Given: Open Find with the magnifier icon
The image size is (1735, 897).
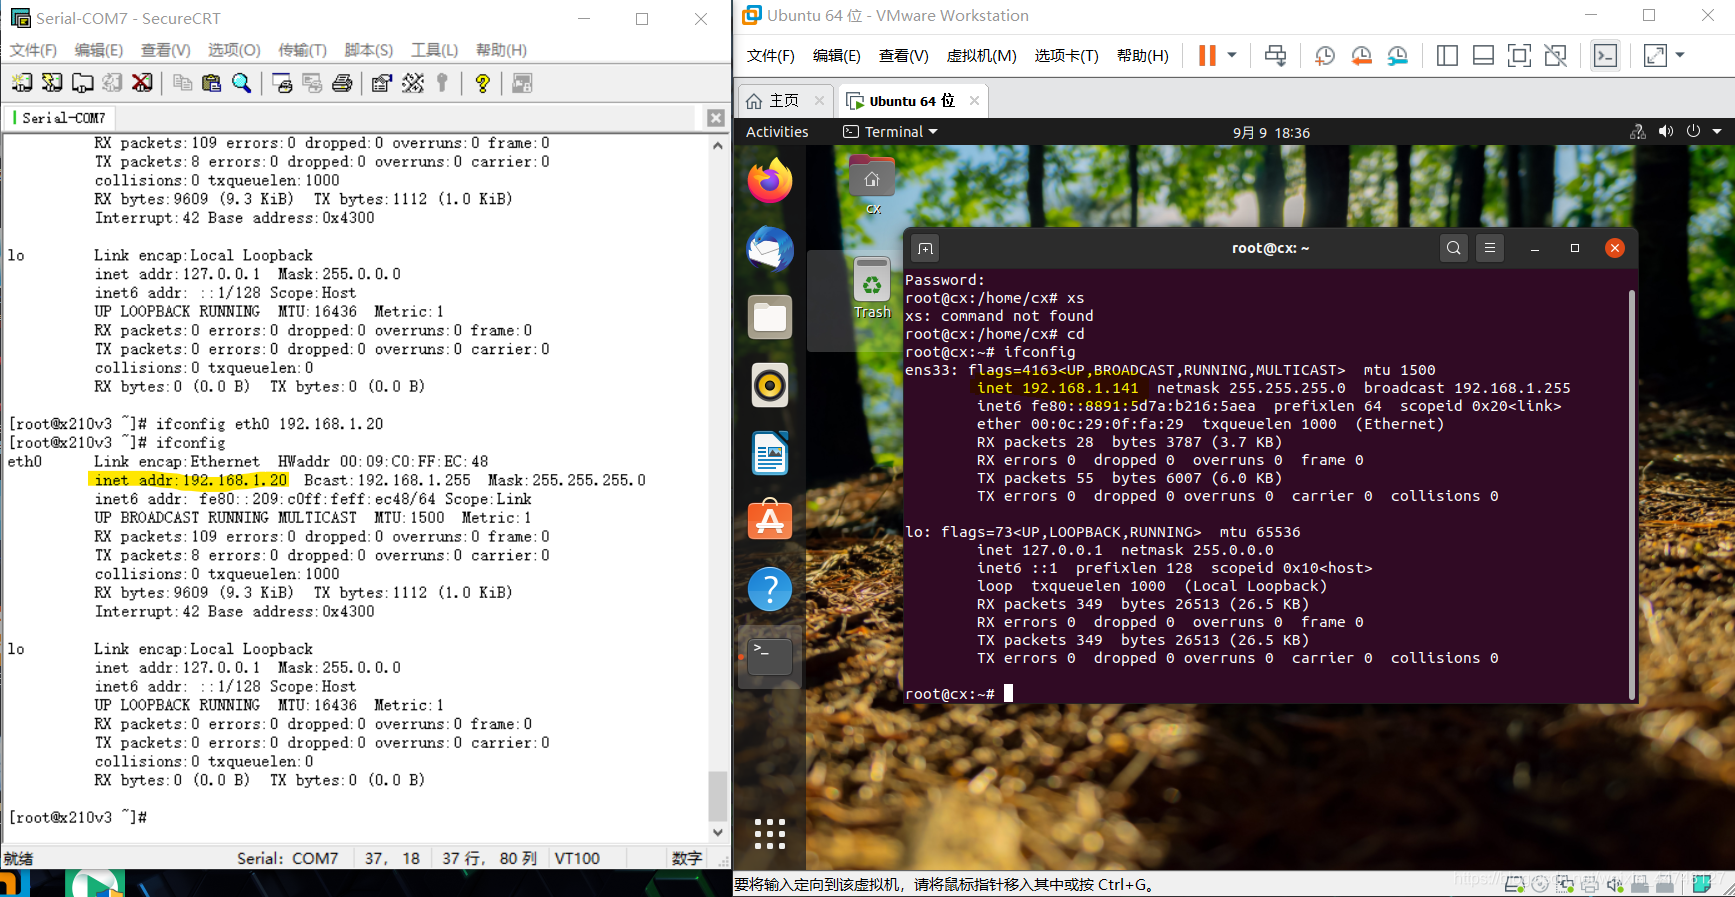Looking at the screenshot, I should pyautogui.click(x=241, y=83).
